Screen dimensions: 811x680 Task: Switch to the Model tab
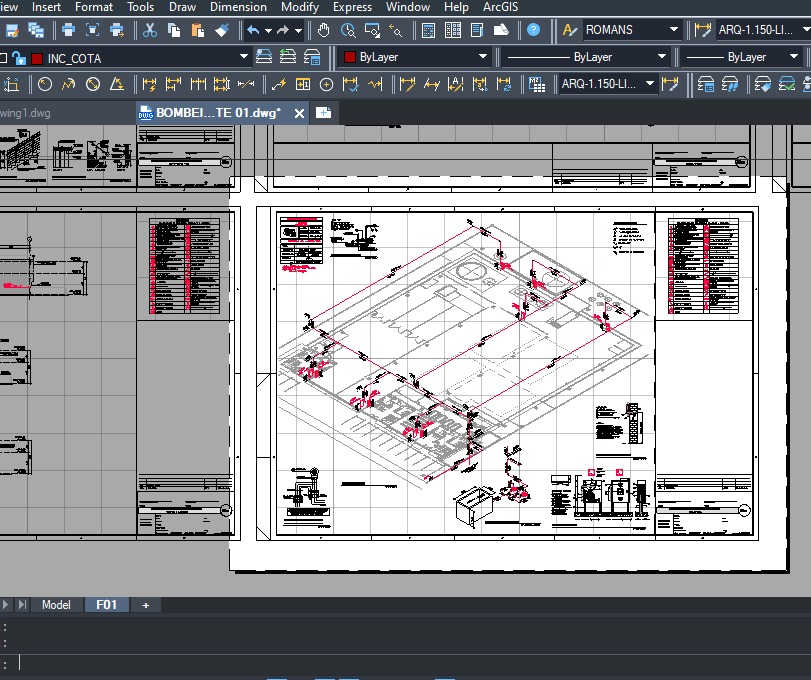56,605
